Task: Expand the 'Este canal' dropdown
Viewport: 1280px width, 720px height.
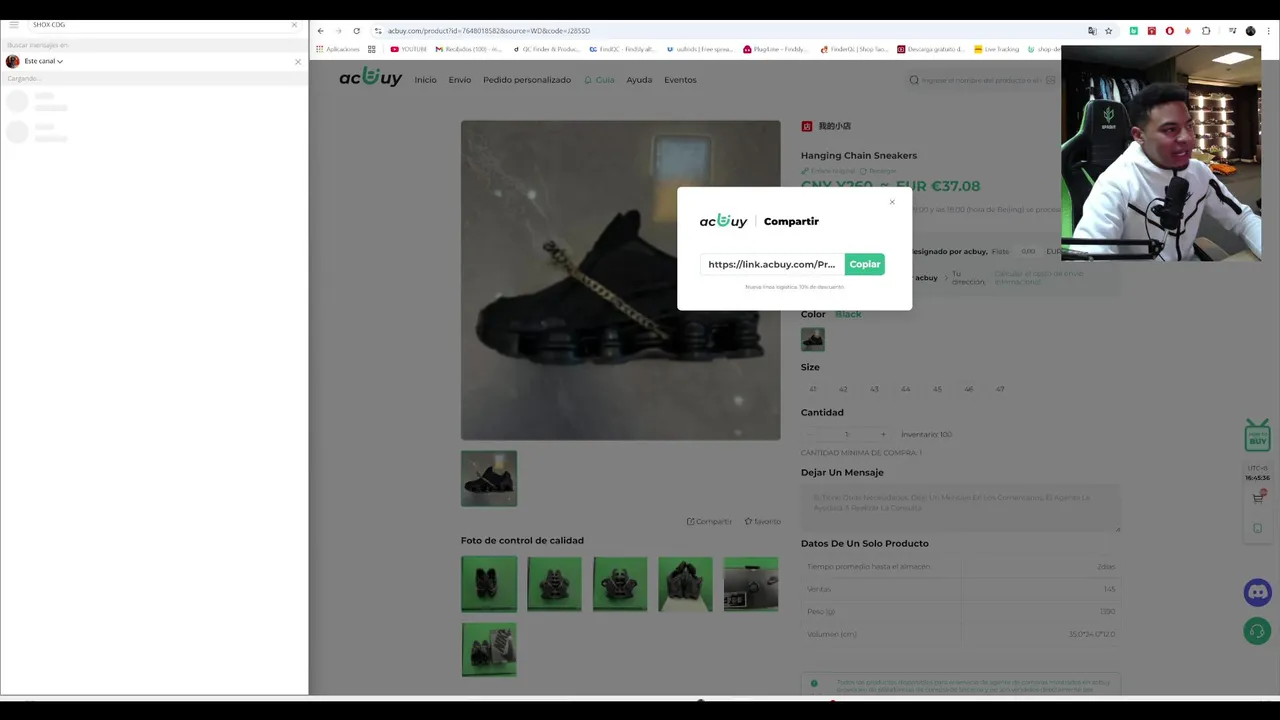Action: click(44, 61)
